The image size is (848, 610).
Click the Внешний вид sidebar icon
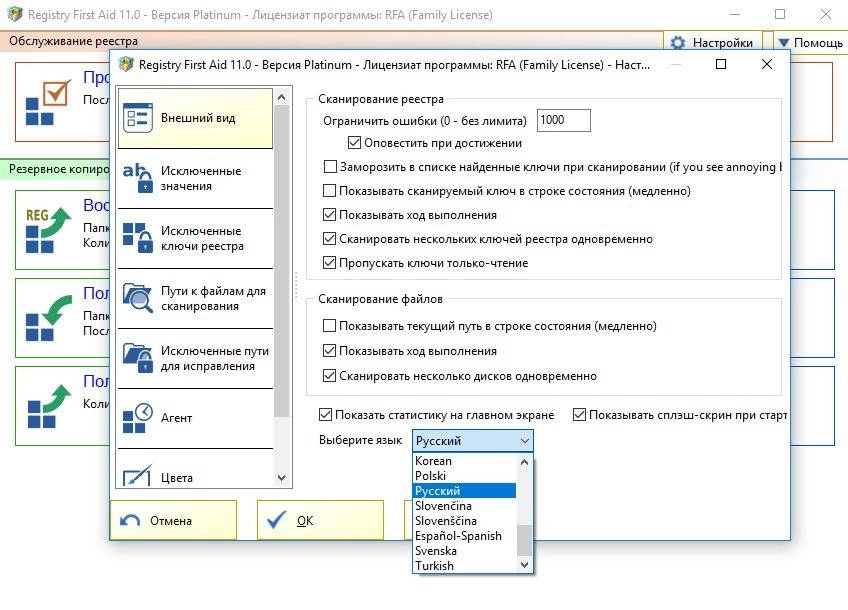(x=138, y=118)
